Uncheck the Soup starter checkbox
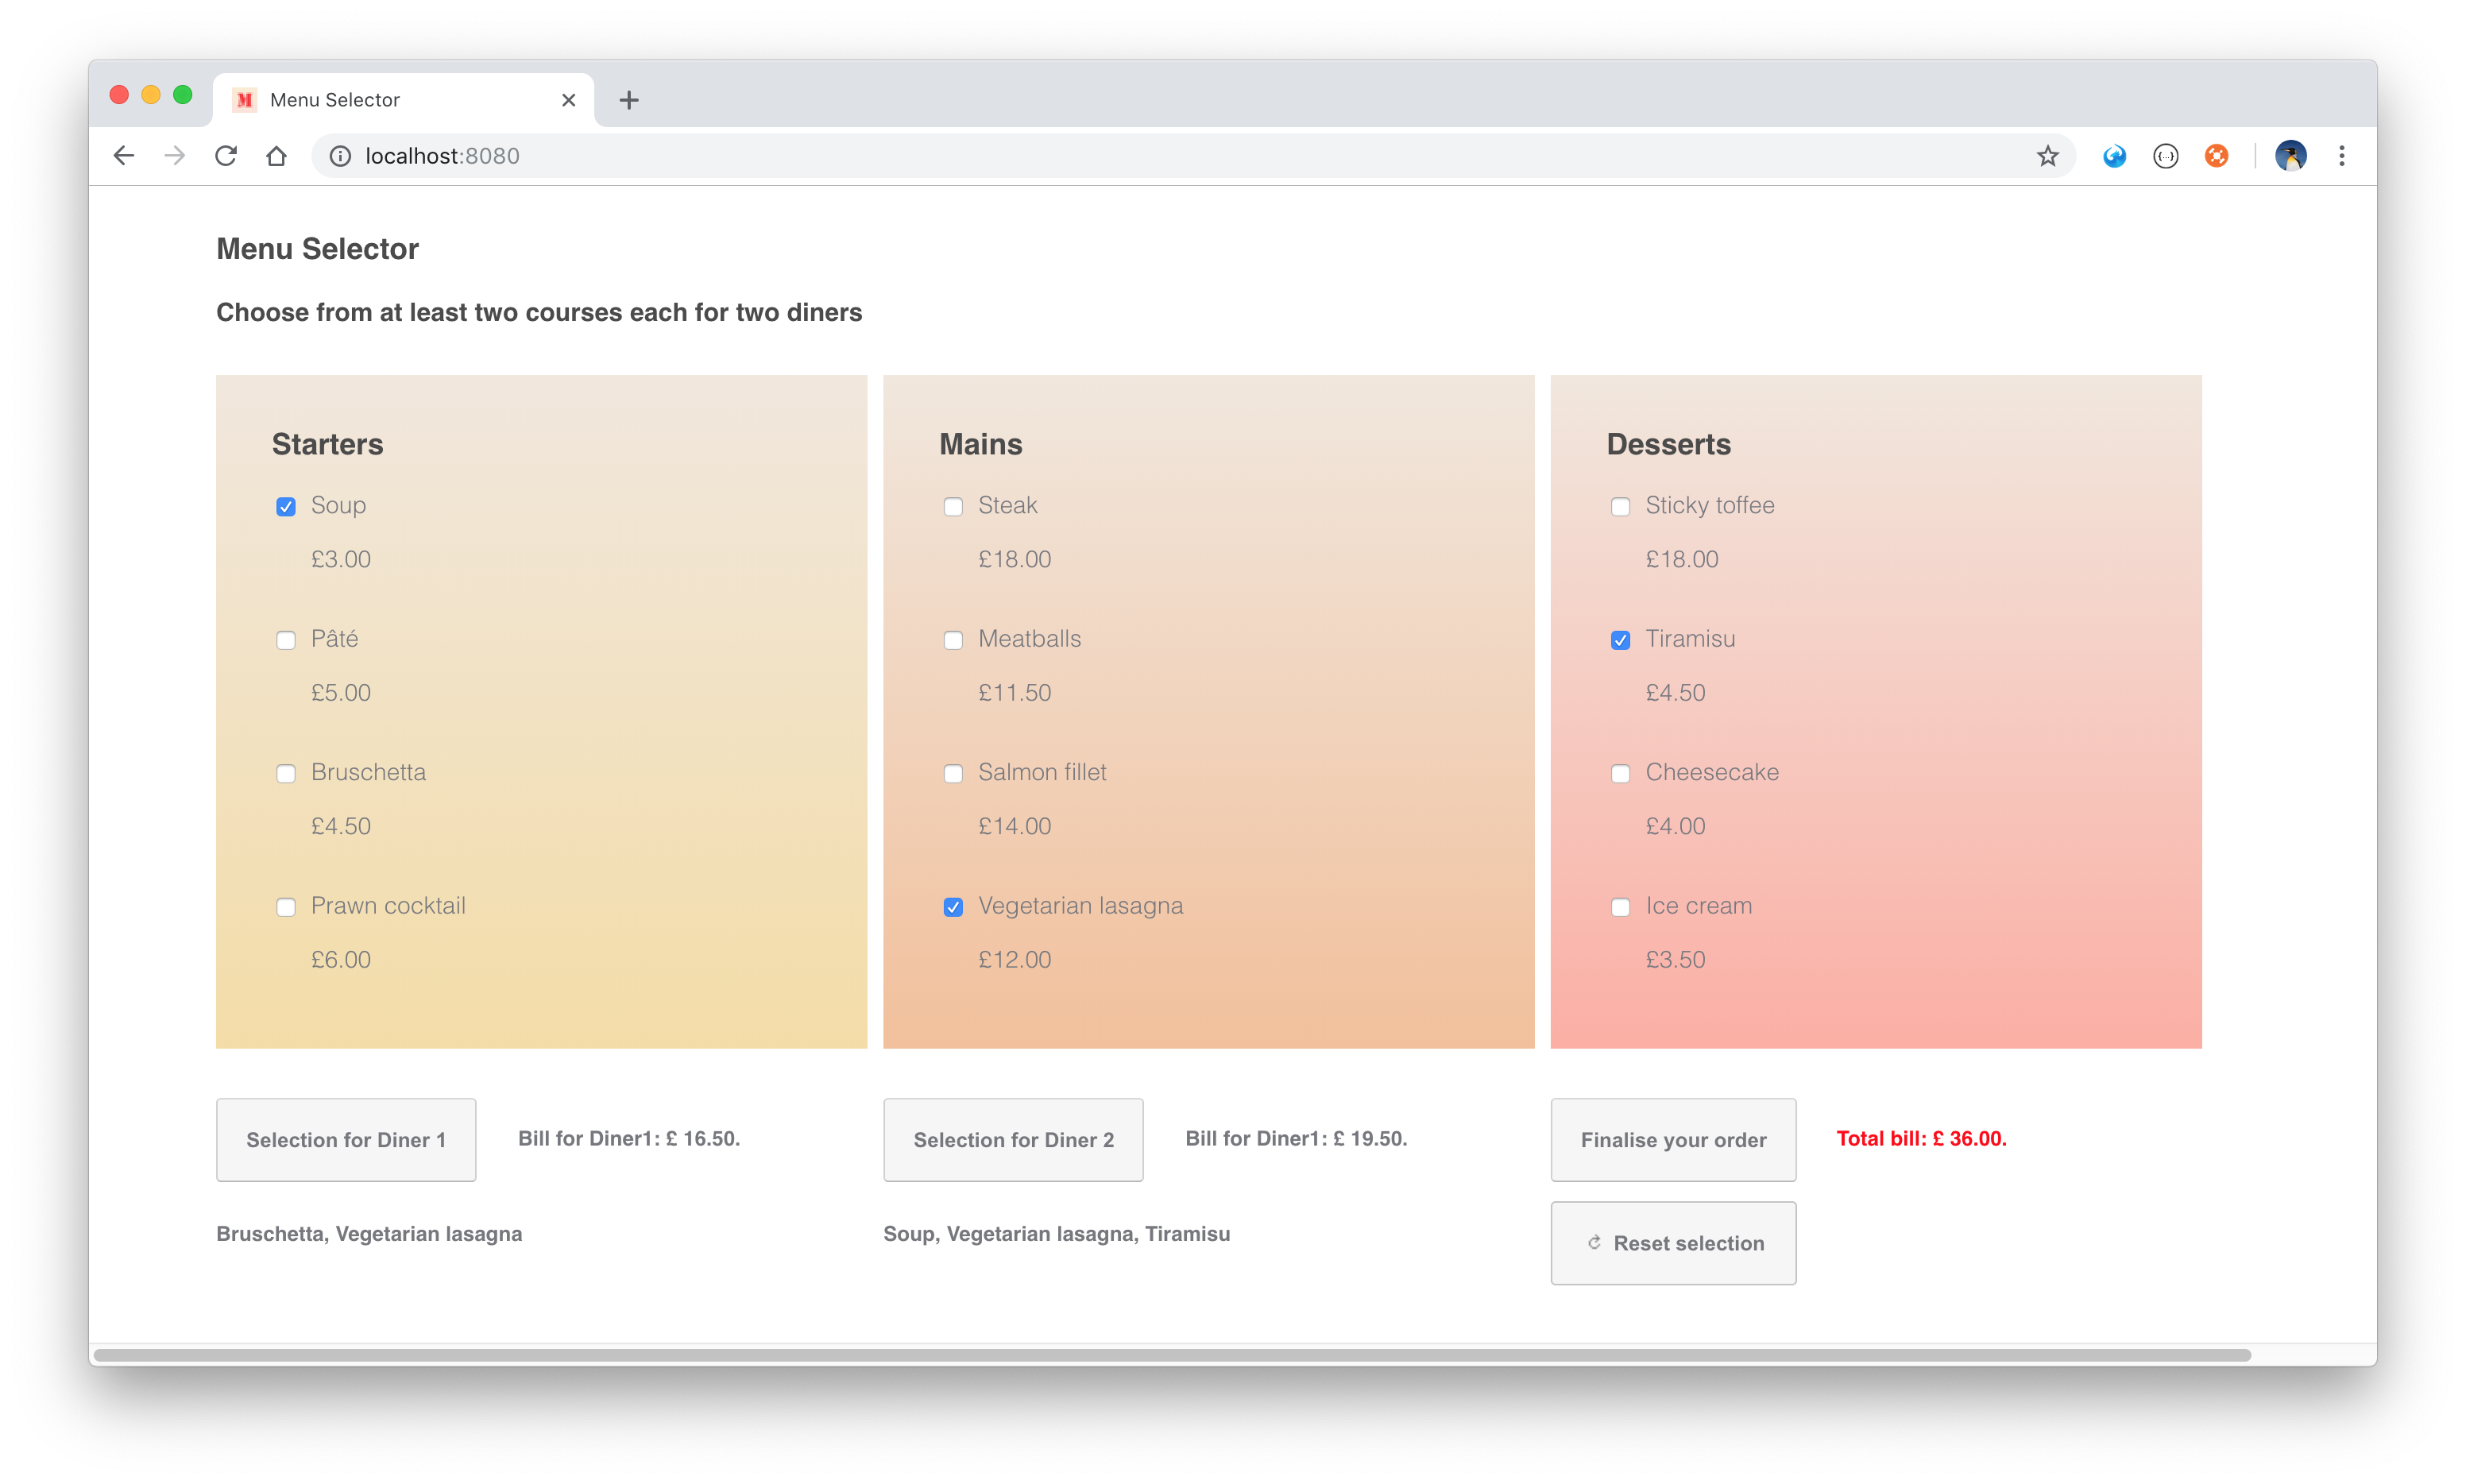The width and height of the screenshot is (2466, 1484). [x=286, y=507]
